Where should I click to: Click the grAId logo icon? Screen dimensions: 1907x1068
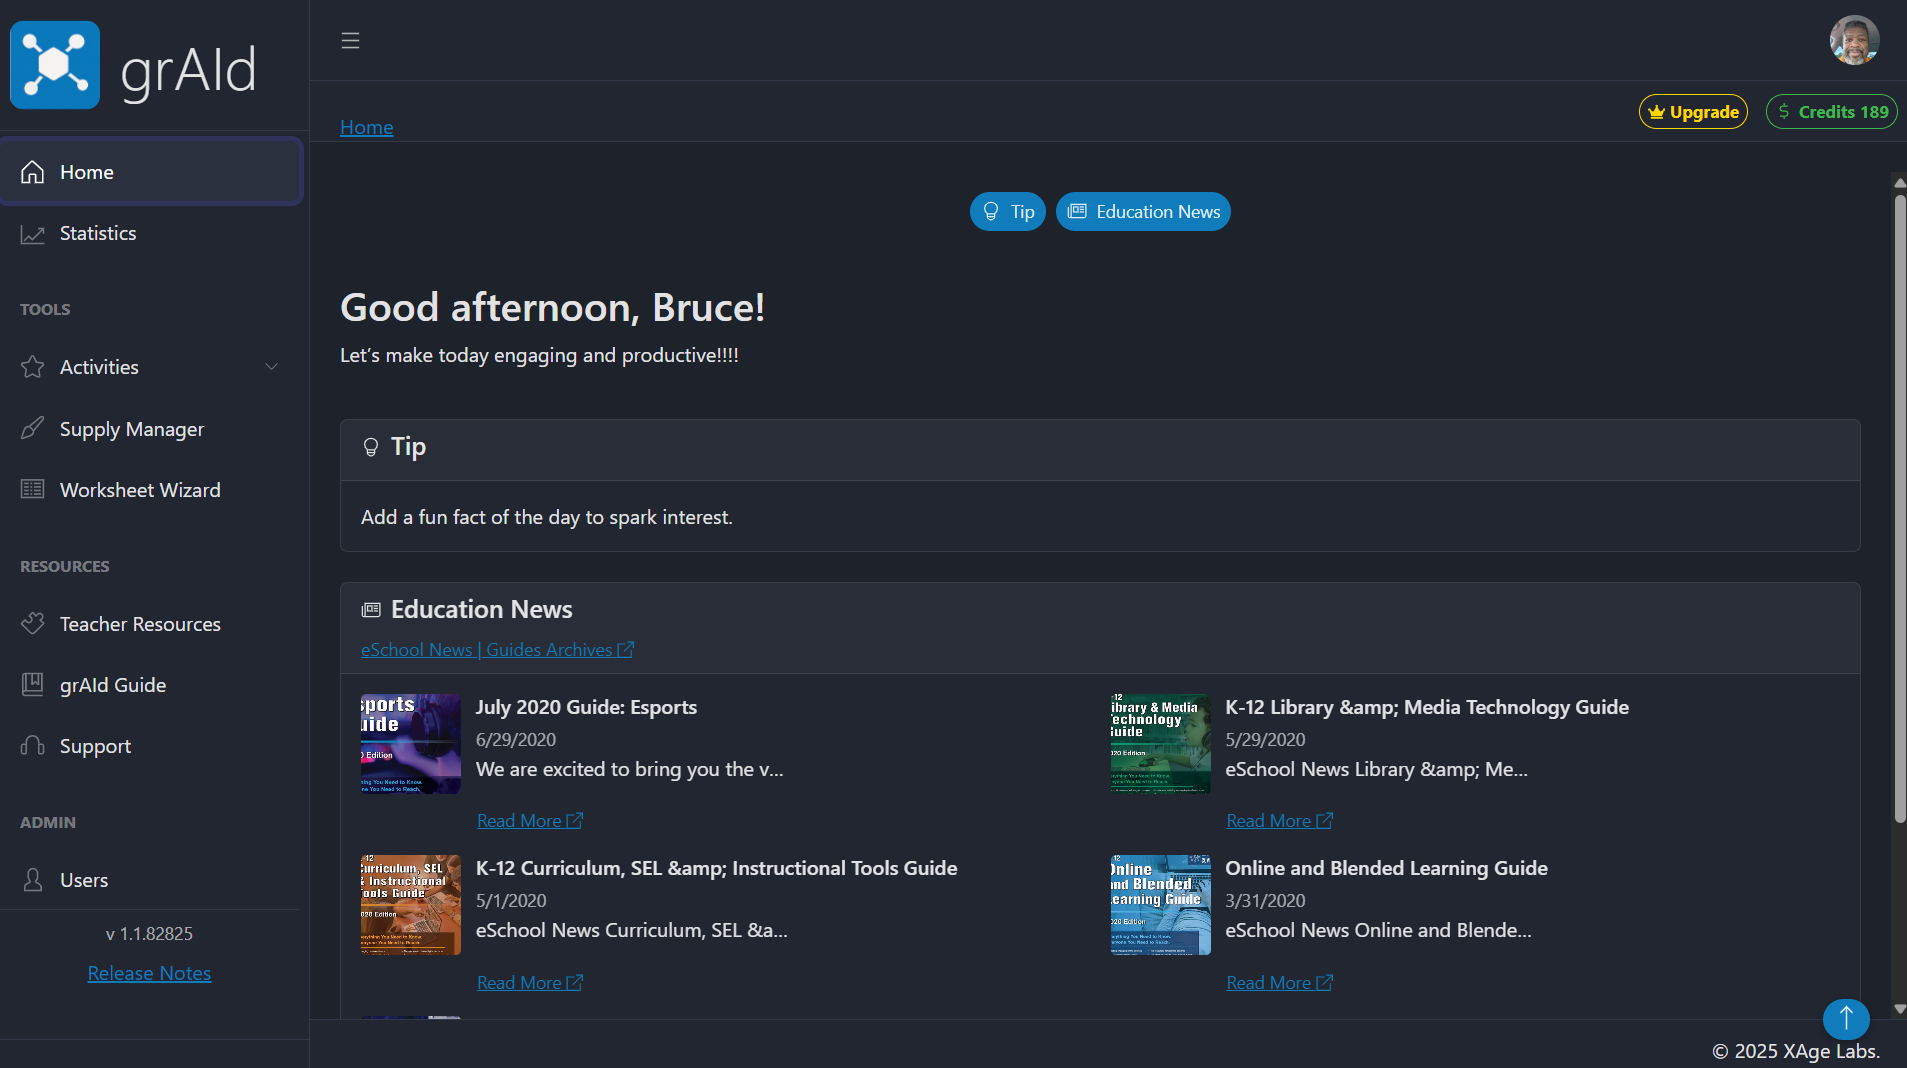pos(55,65)
